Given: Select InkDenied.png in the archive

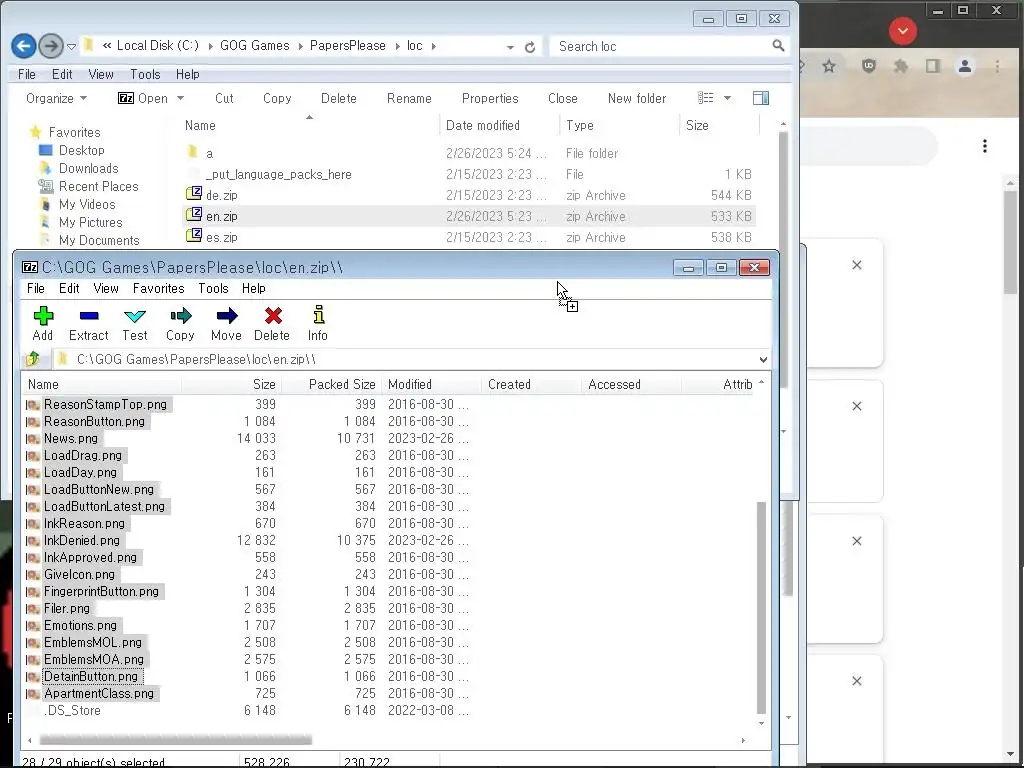Looking at the screenshot, I should 82,540.
